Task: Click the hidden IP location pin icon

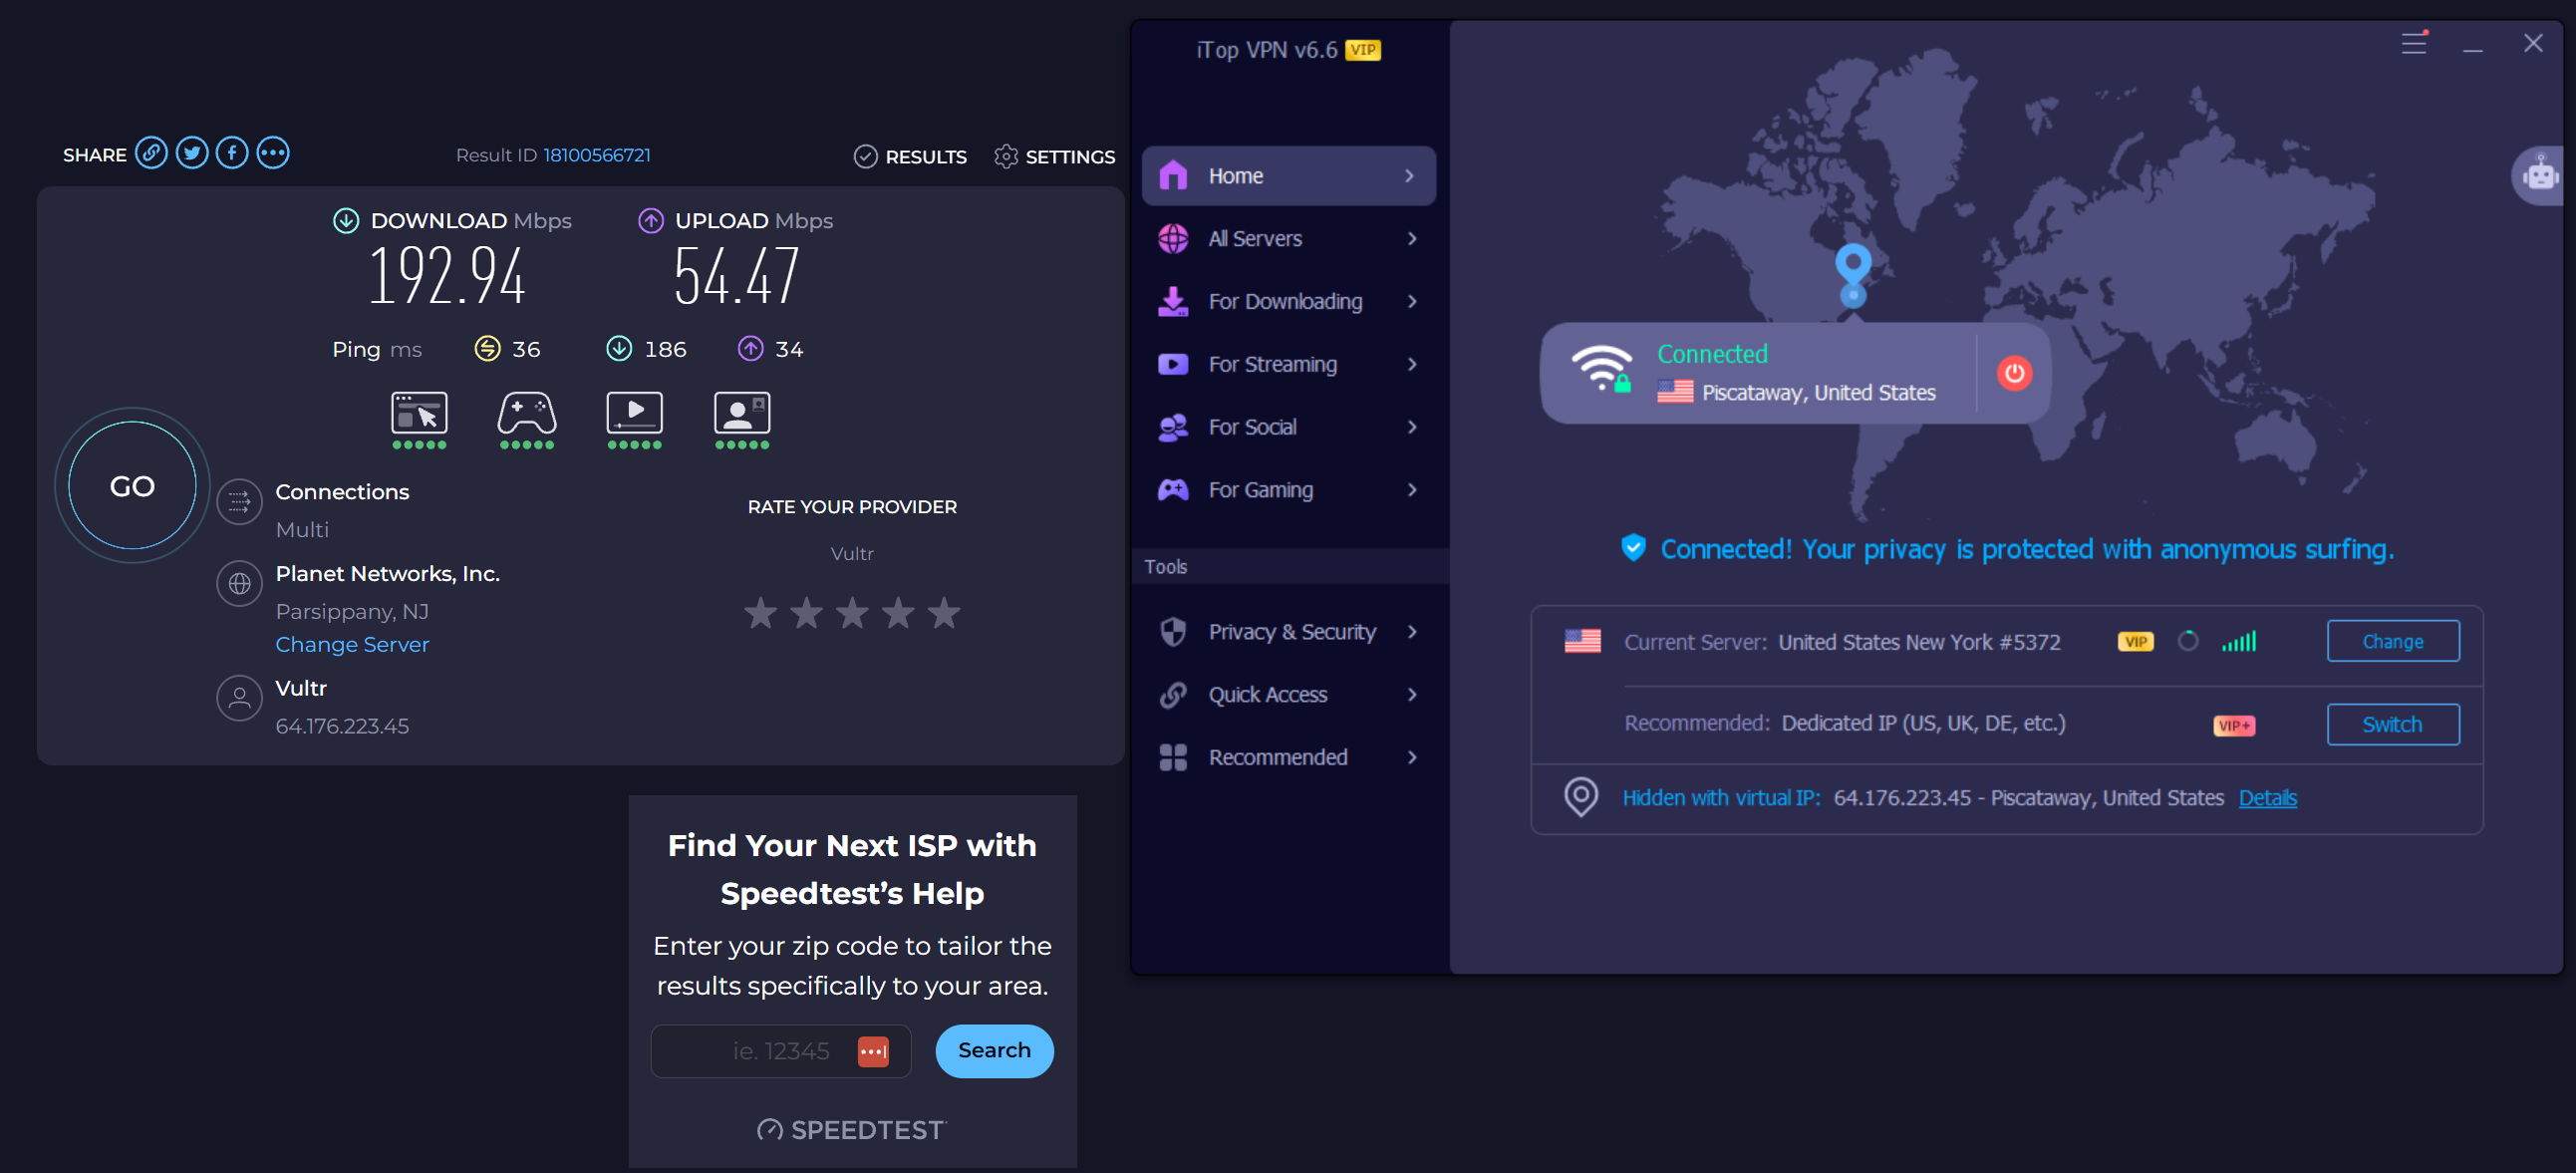Action: 1581,797
